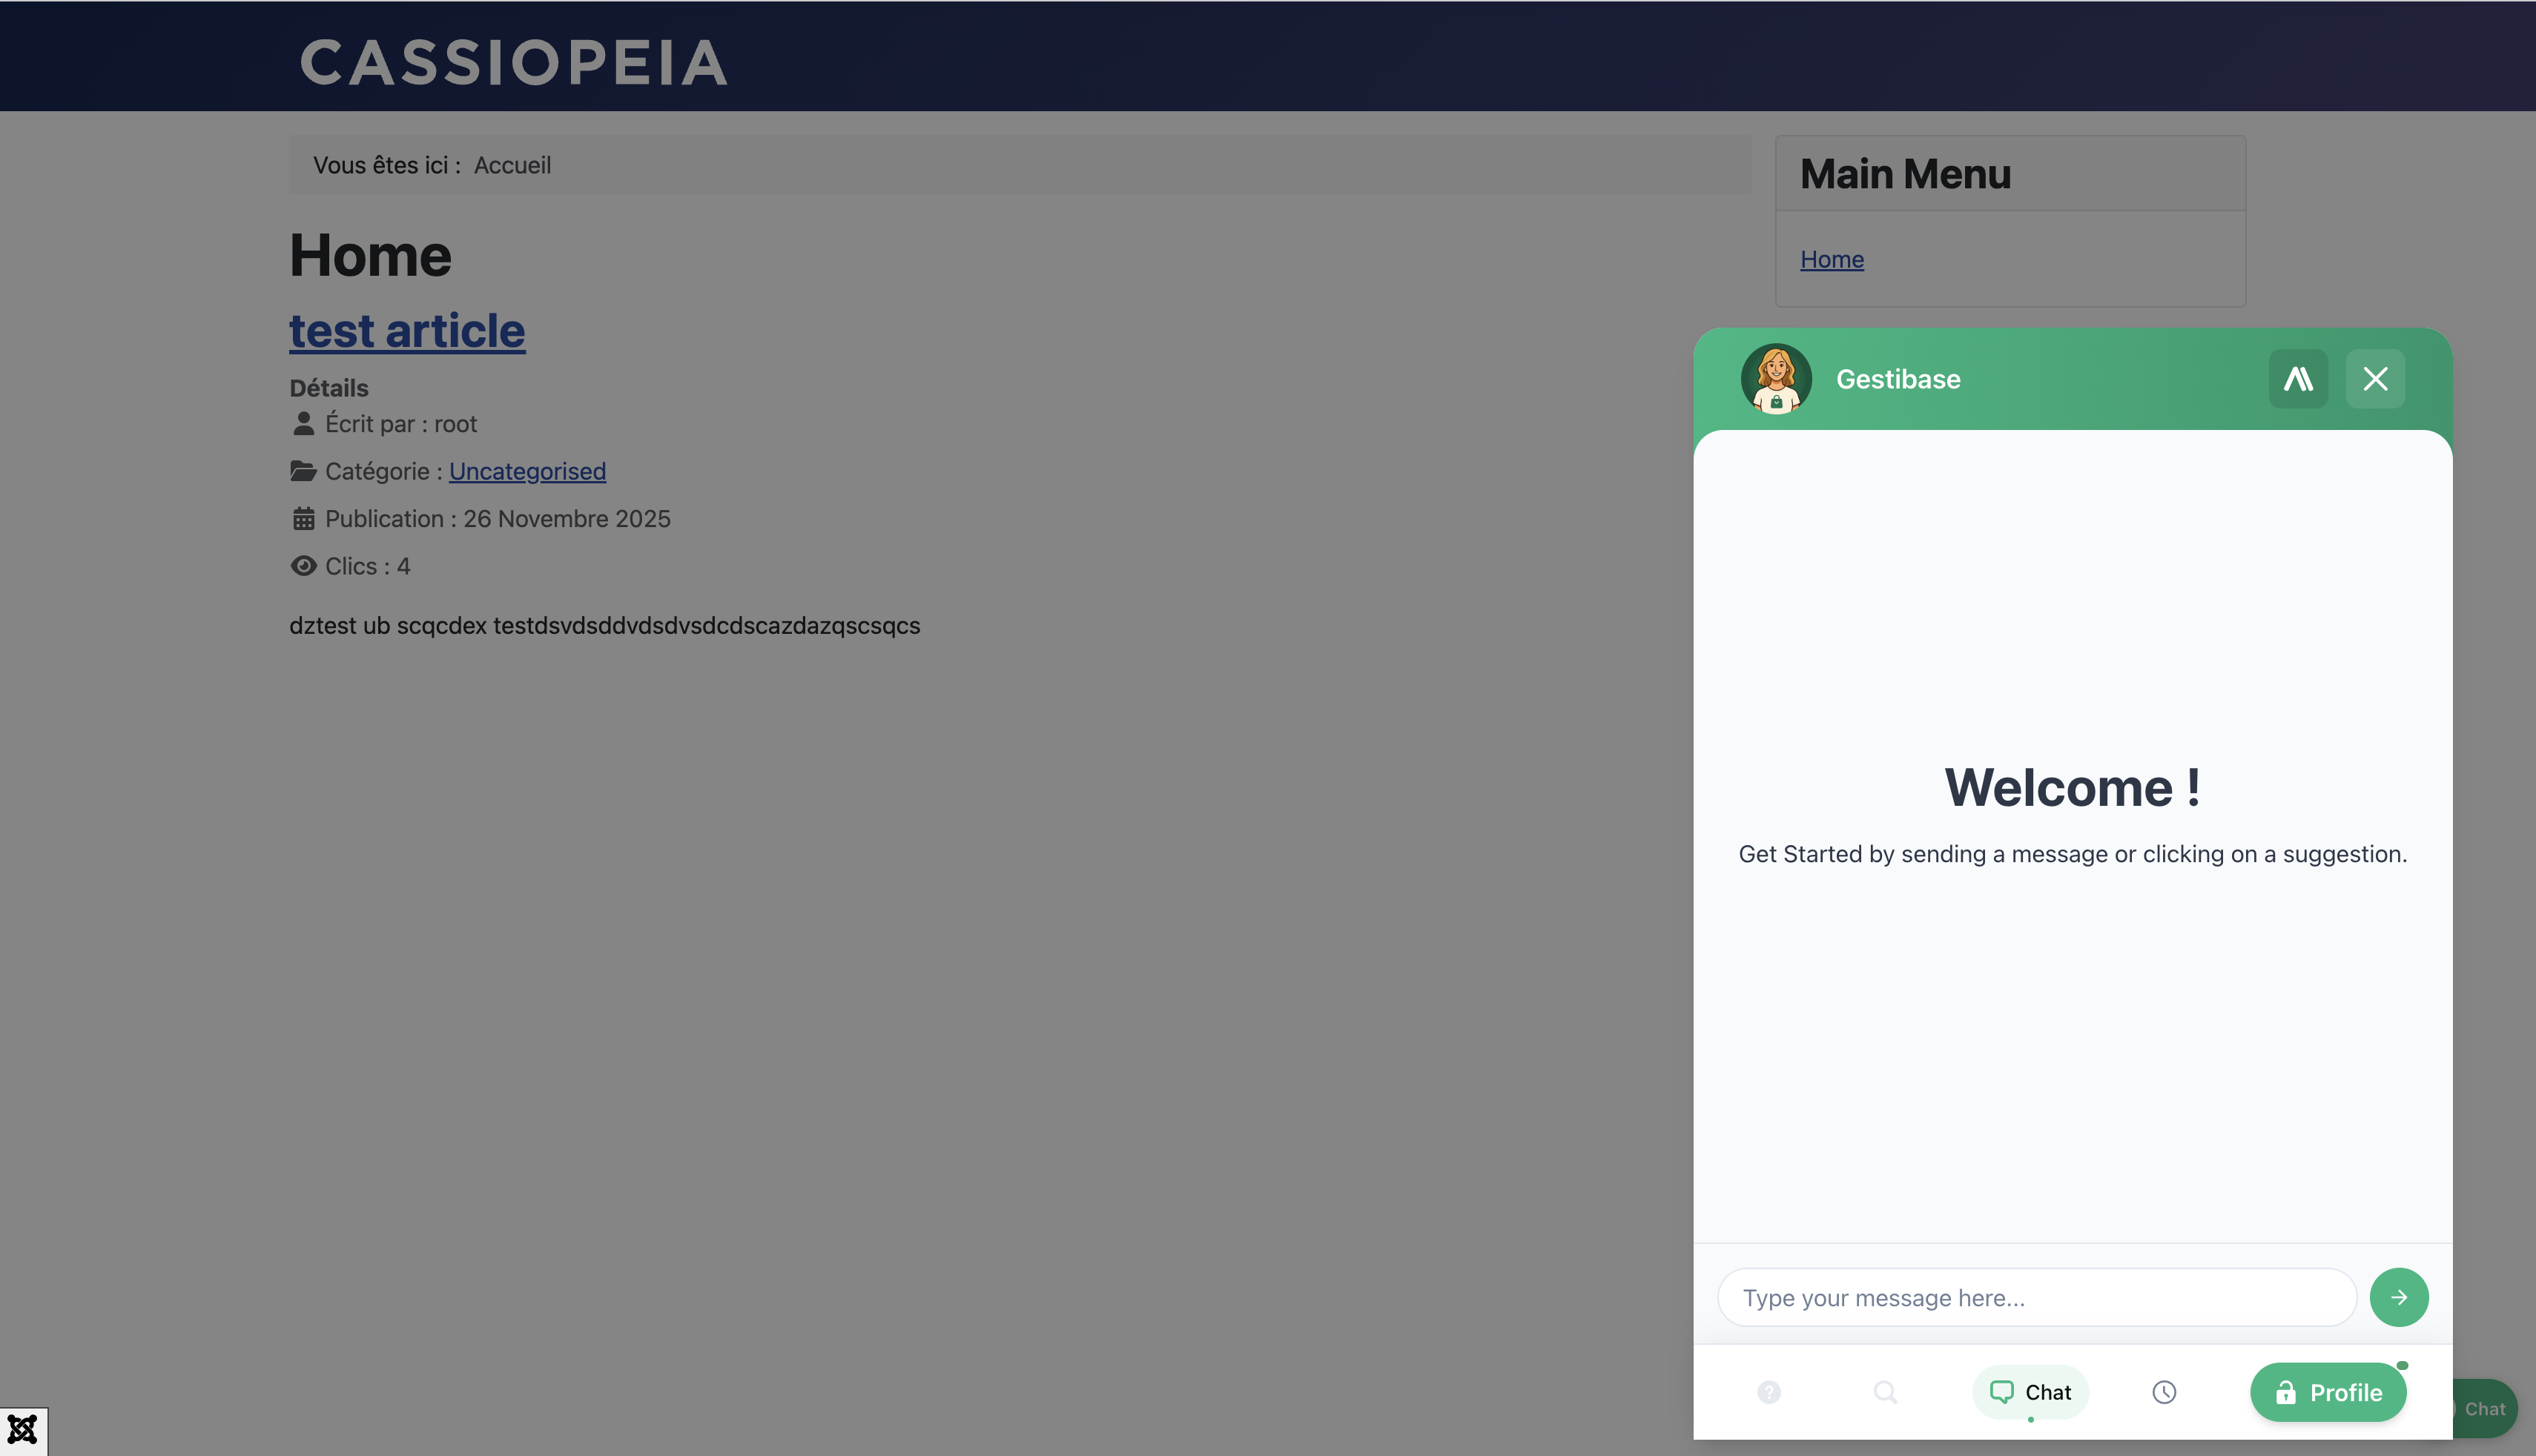Screen dimensions: 2536x1456
Task: Click the send message arrow
Action: tap(2399, 1297)
